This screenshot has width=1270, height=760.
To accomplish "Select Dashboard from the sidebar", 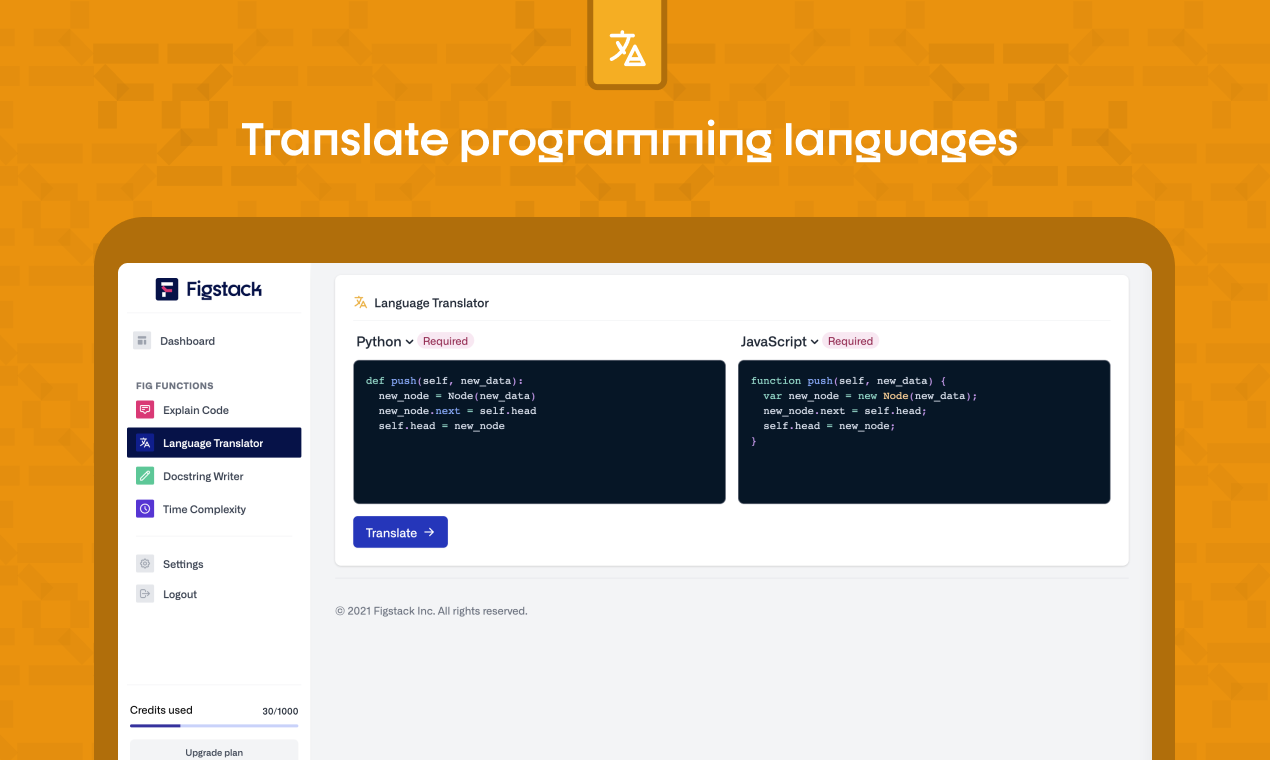I will [x=187, y=340].
